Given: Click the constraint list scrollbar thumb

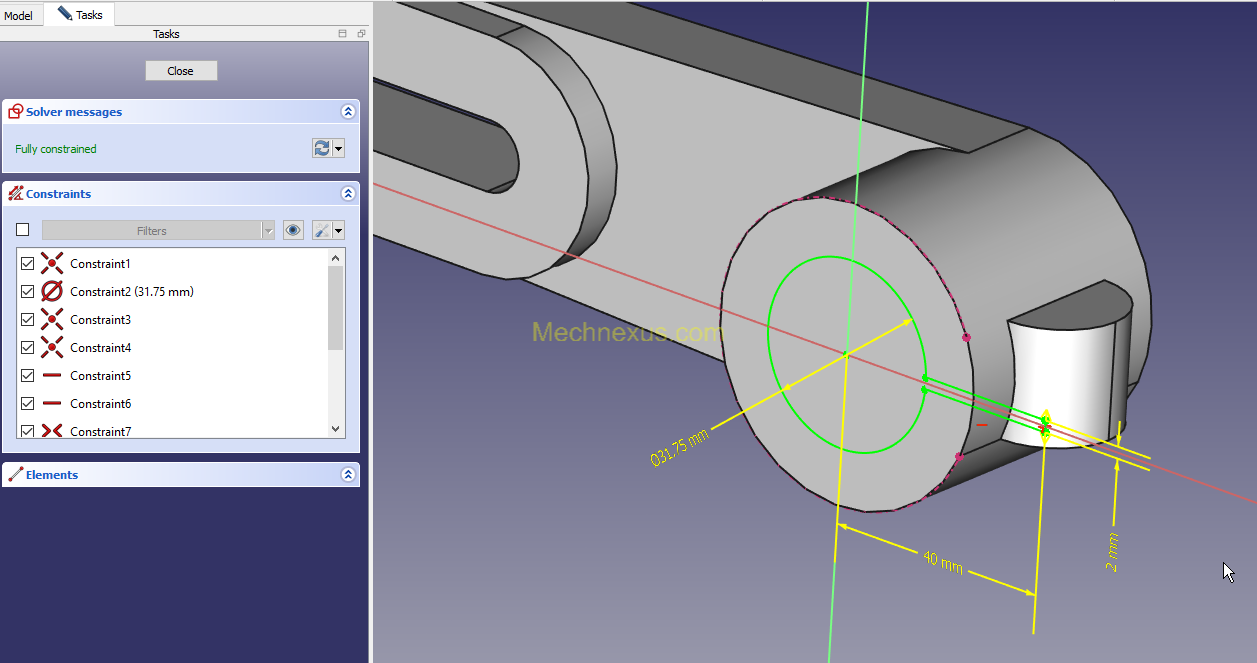Looking at the screenshot, I should (335, 308).
